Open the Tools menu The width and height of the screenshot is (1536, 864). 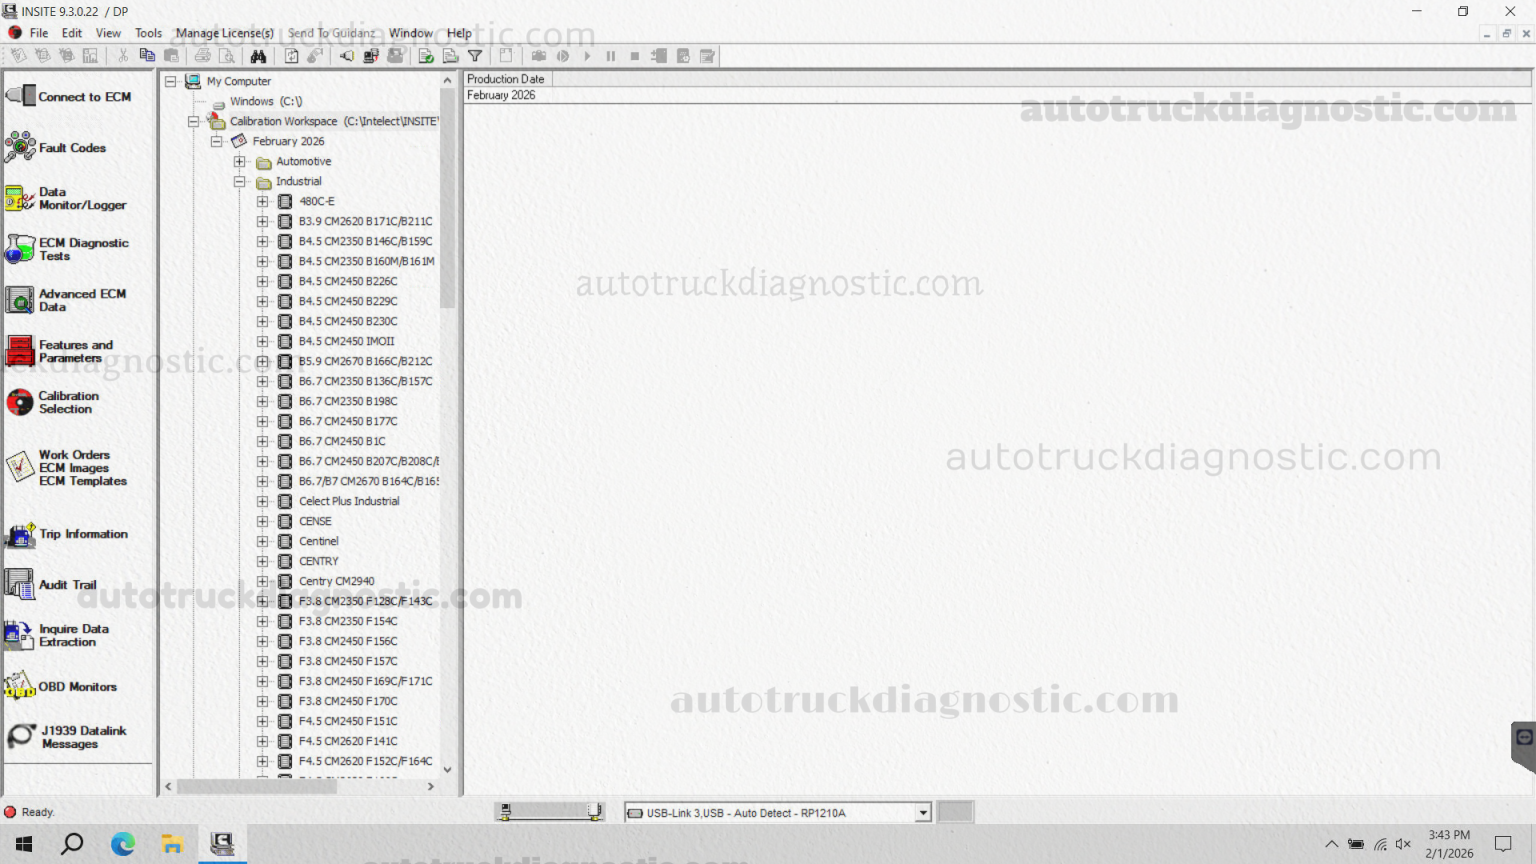pyautogui.click(x=148, y=33)
